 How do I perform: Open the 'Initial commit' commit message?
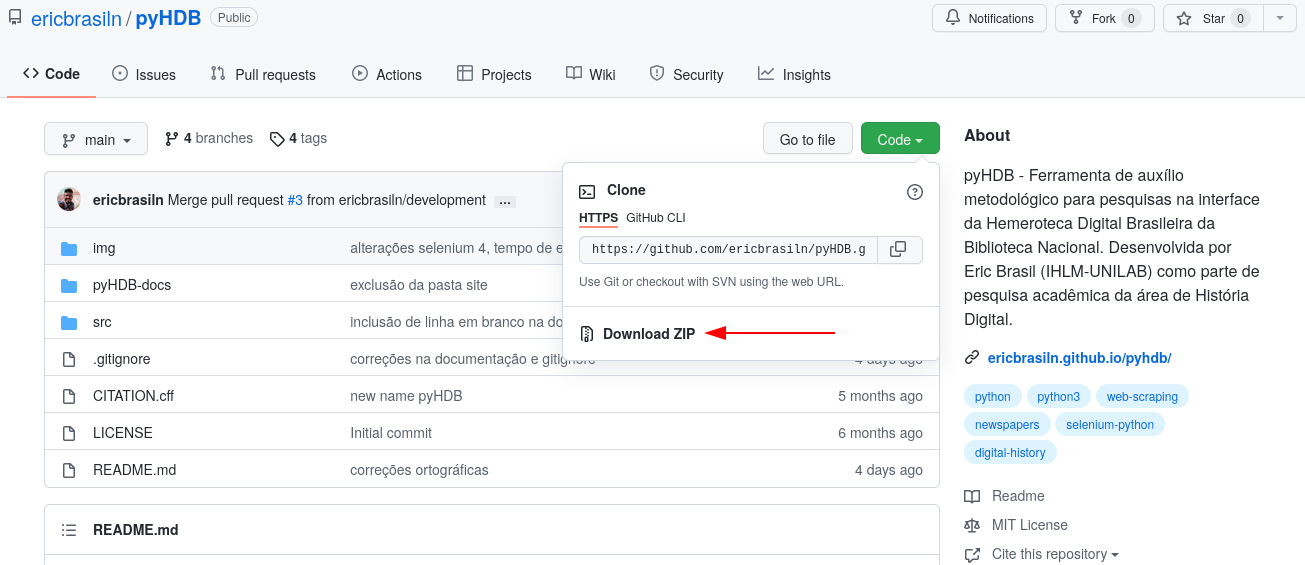click(x=391, y=433)
